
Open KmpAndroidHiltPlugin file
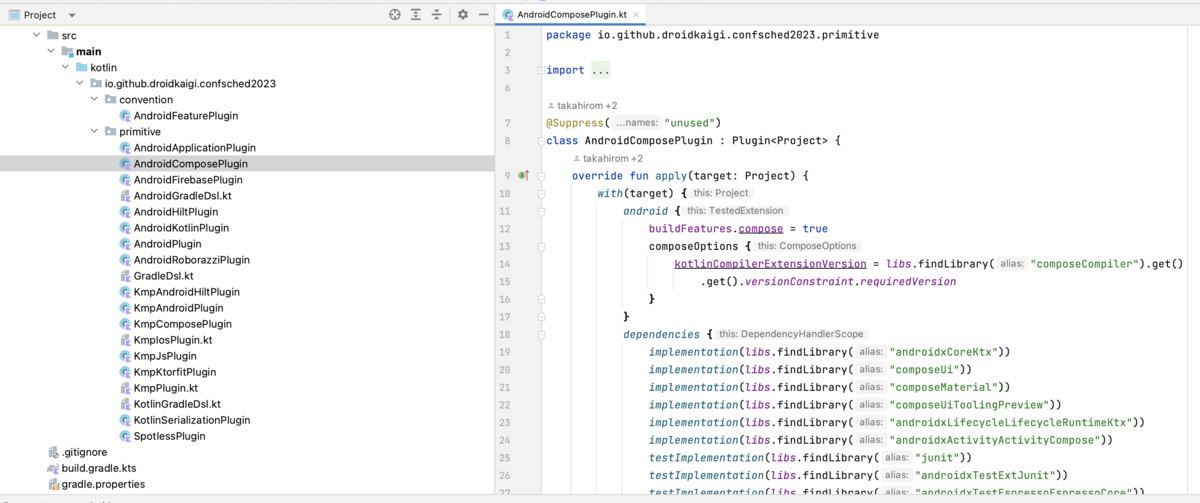(x=179, y=292)
